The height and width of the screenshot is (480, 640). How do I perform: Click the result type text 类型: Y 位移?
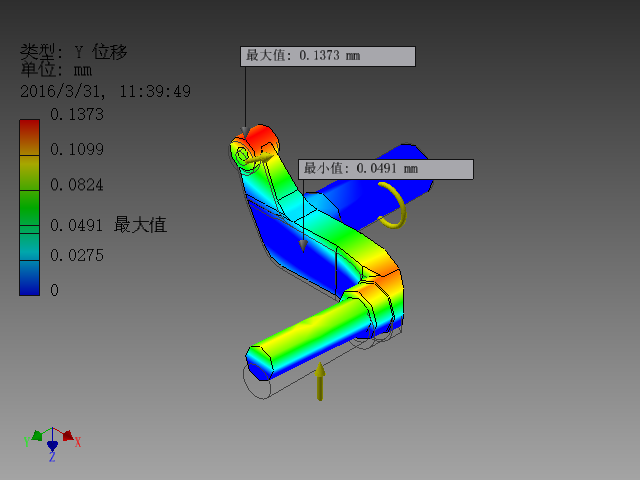tap(74, 52)
